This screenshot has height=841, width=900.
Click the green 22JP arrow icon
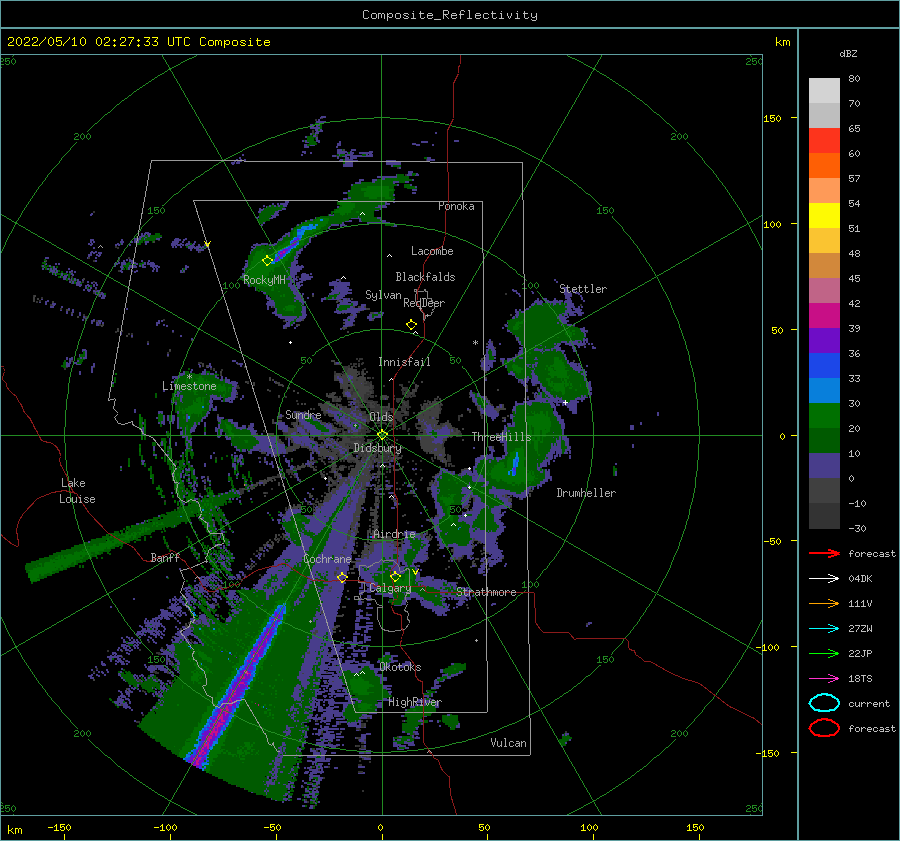[x=824, y=653]
